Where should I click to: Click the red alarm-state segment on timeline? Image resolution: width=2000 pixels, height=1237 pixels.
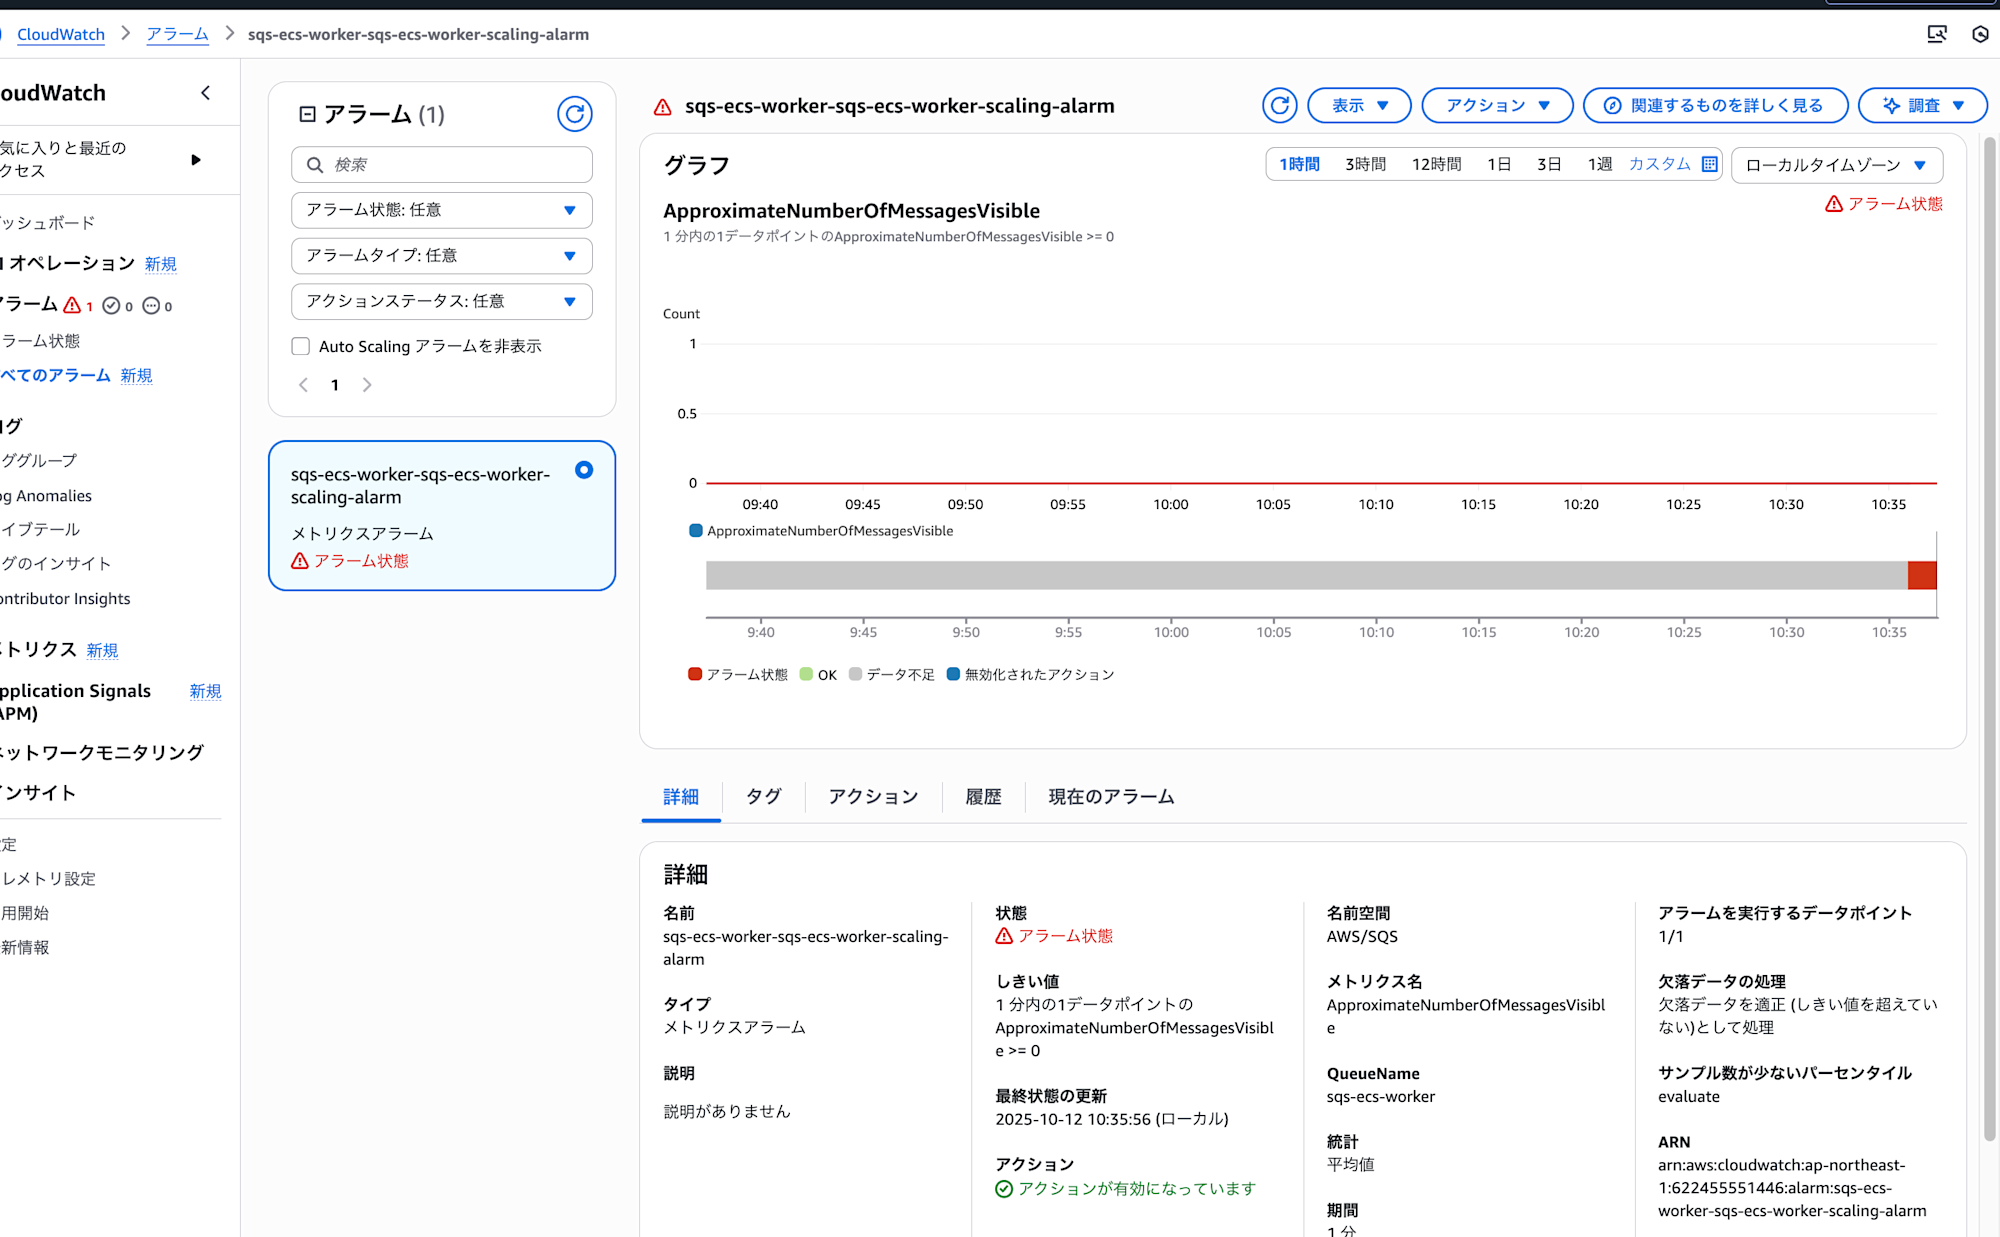(x=1921, y=575)
